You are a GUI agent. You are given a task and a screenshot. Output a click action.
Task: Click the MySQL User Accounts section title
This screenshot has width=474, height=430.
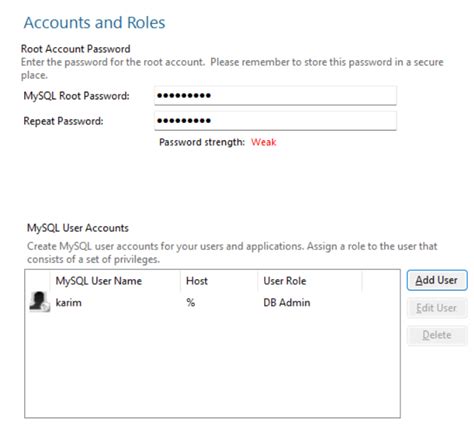click(78, 228)
